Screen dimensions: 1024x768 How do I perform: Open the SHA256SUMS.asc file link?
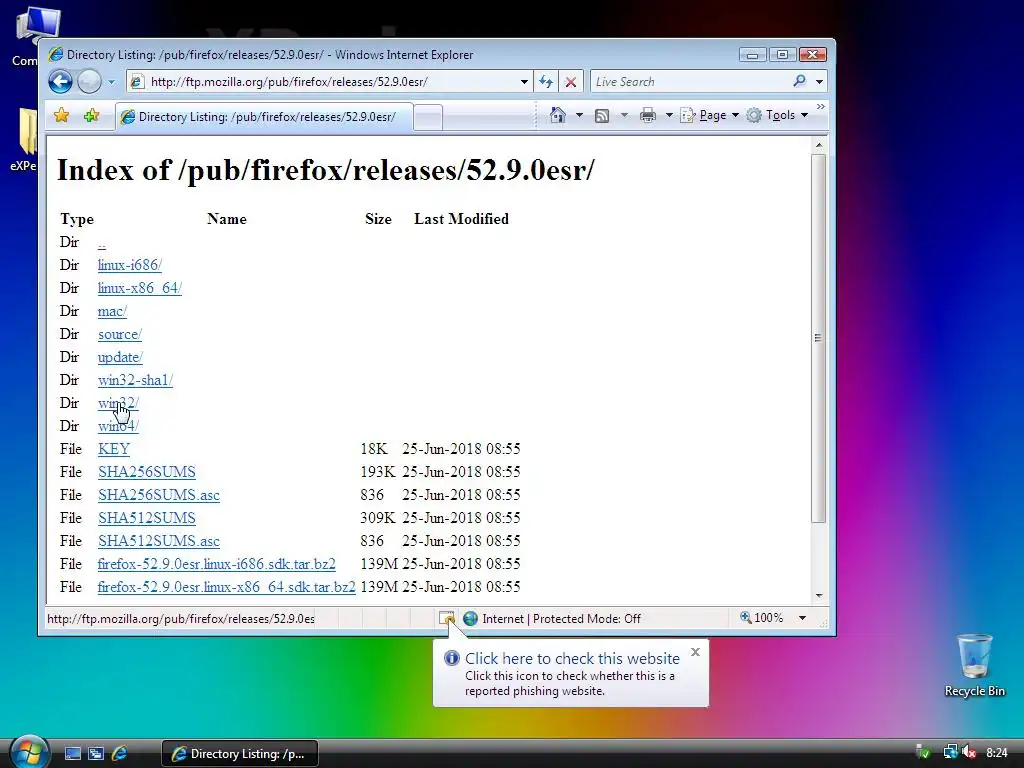(159, 495)
